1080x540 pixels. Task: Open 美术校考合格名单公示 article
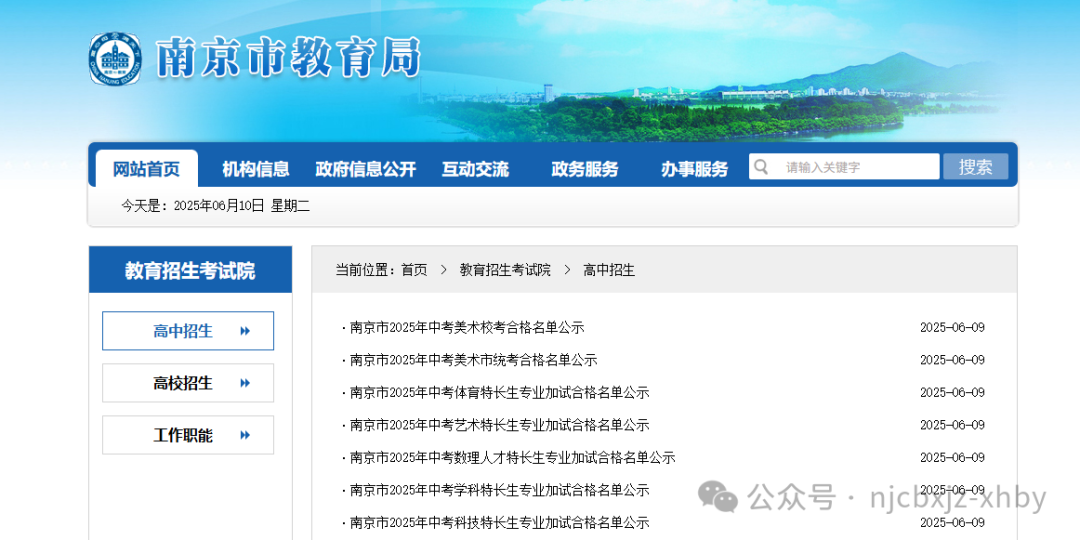467,328
